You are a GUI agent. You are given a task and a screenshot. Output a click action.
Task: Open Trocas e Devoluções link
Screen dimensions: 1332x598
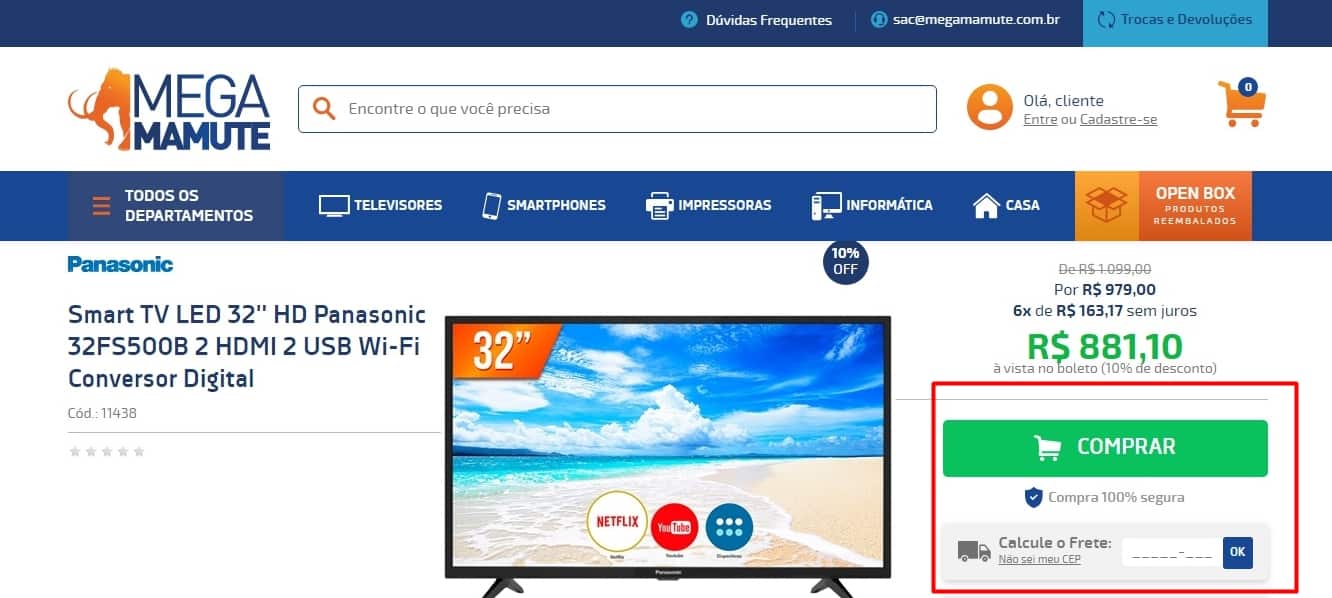tap(1175, 20)
